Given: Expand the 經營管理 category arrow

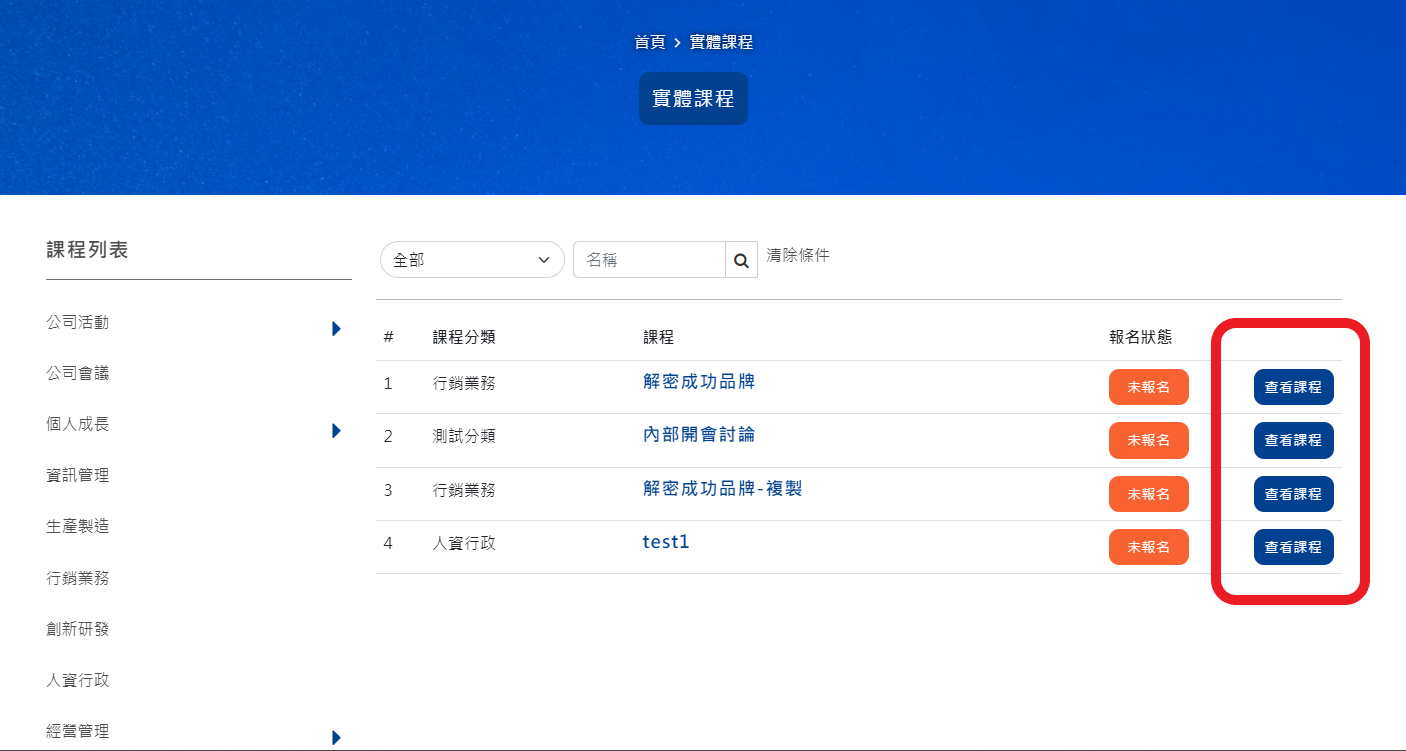Looking at the screenshot, I should 336,737.
